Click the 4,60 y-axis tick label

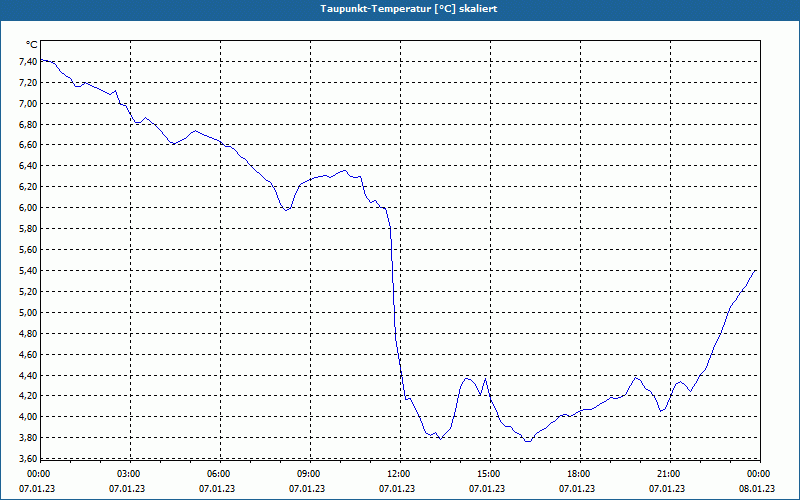pos(29,355)
